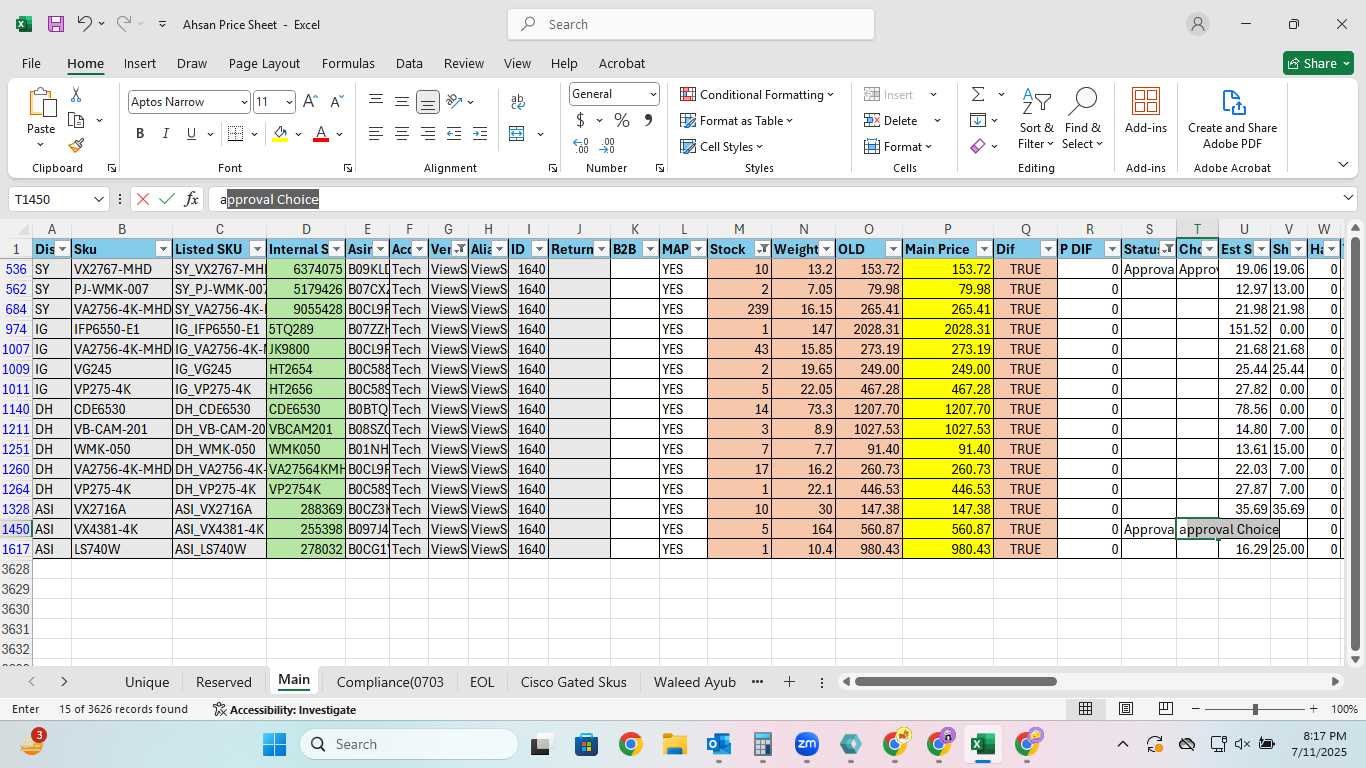Open the Add-ins button
Image resolution: width=1366 pixels, height=768 pixels.
tap(1145, 111)
